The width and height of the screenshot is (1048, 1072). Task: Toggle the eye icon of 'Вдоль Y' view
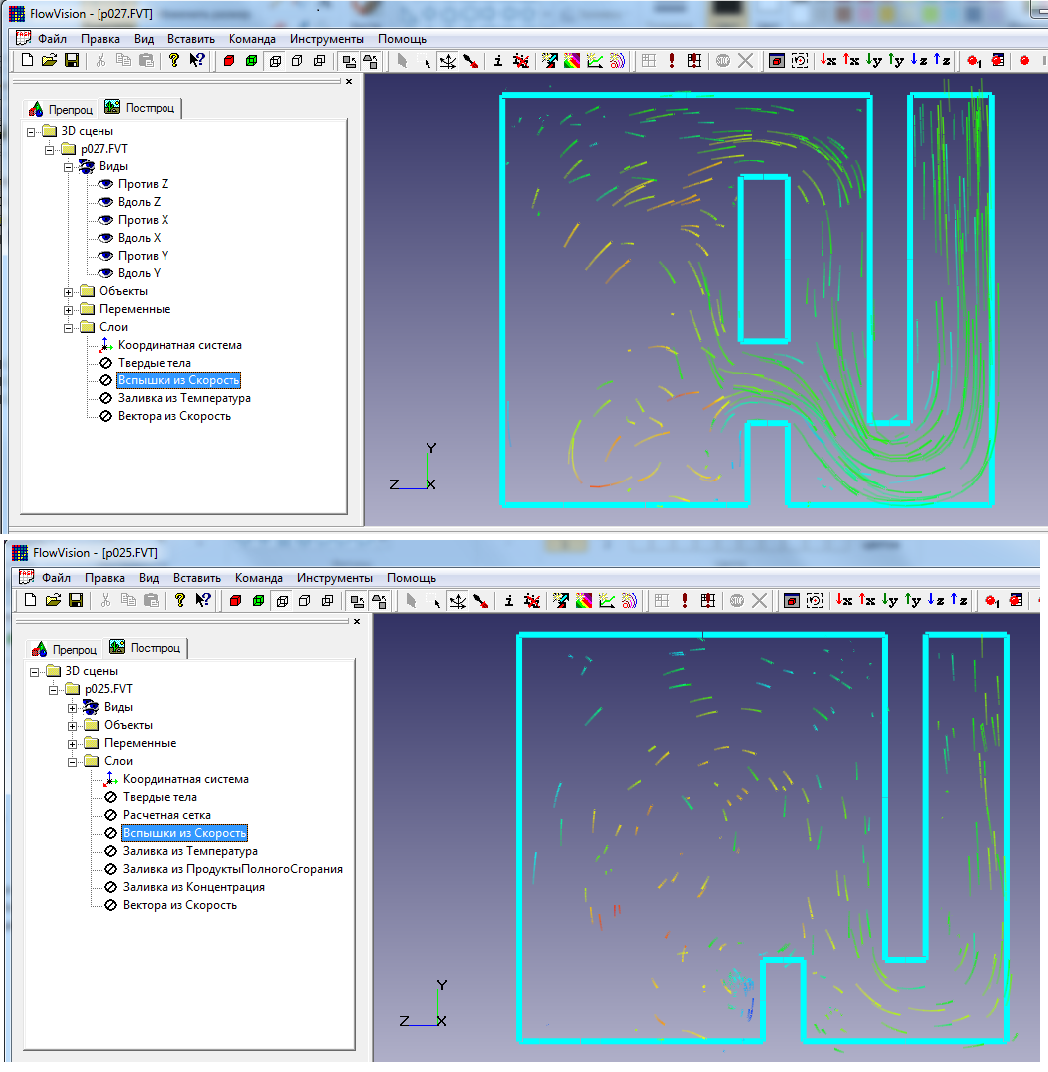(105, 273)
